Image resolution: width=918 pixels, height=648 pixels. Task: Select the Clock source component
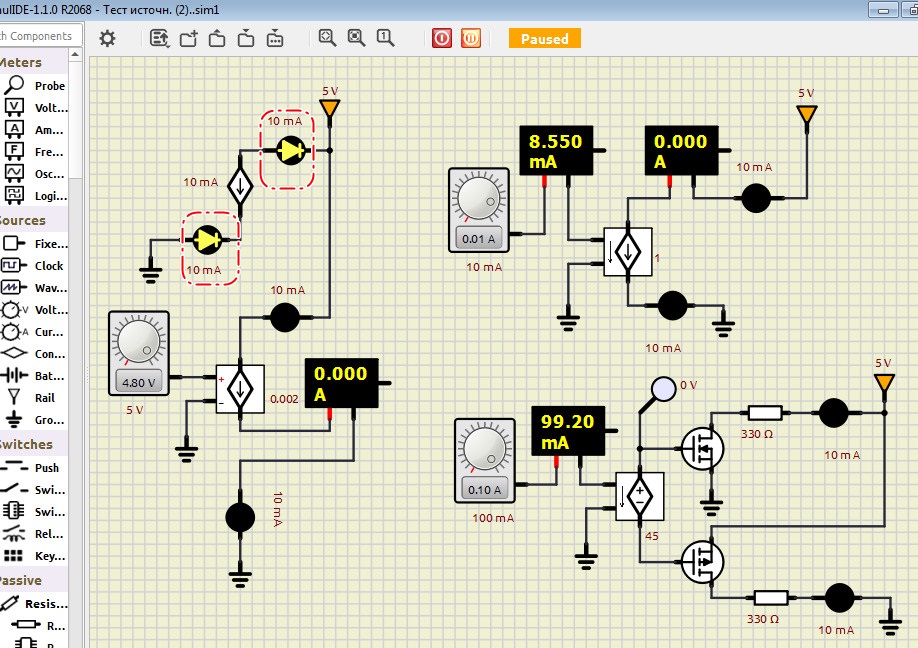[x=48, y=266]
